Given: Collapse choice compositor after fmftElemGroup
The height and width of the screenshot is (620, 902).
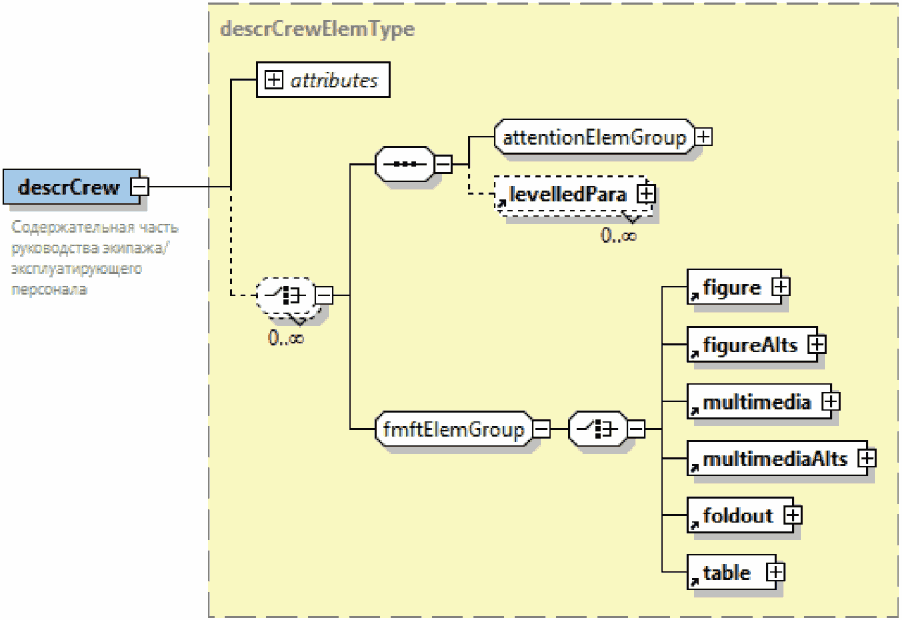Looking at the screenshot, I should pyautogui.click(x=635, y=430).
